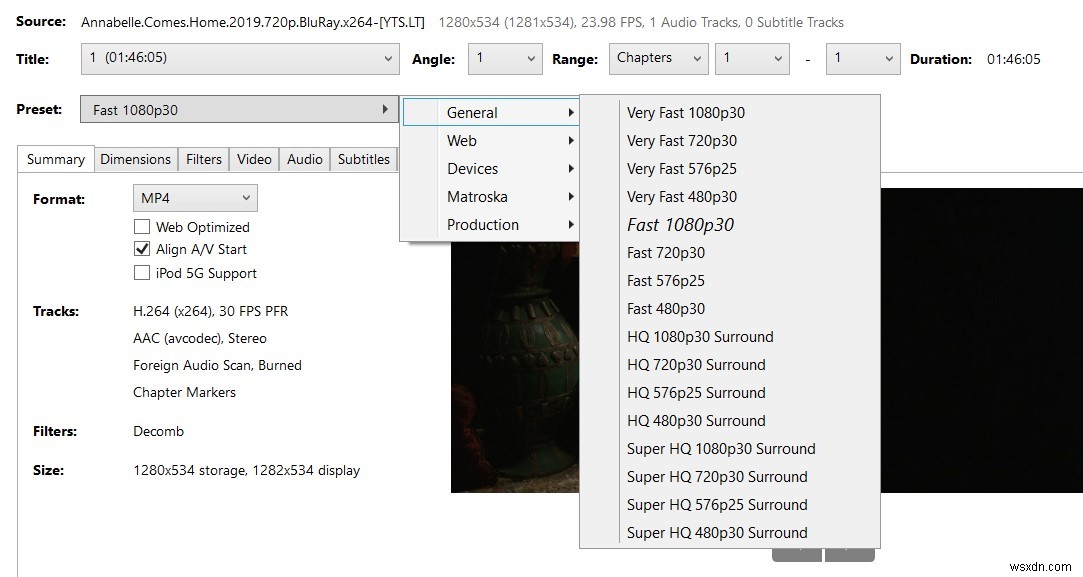Expand the Matroska presets submenu
1083x577 pixels.
490,196
